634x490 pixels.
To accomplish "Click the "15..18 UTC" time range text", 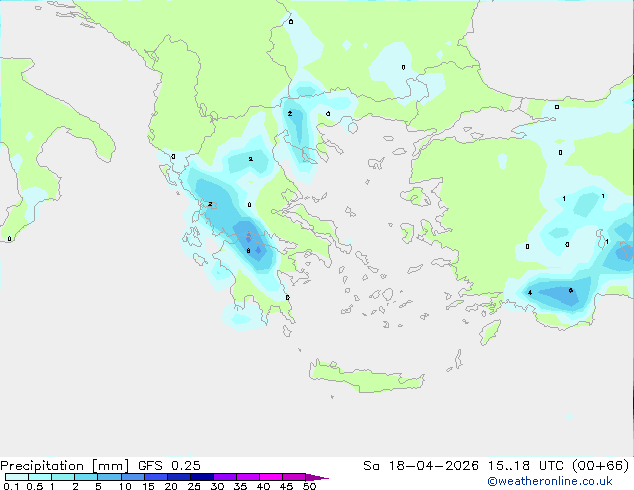I will [x=525, y=466].
